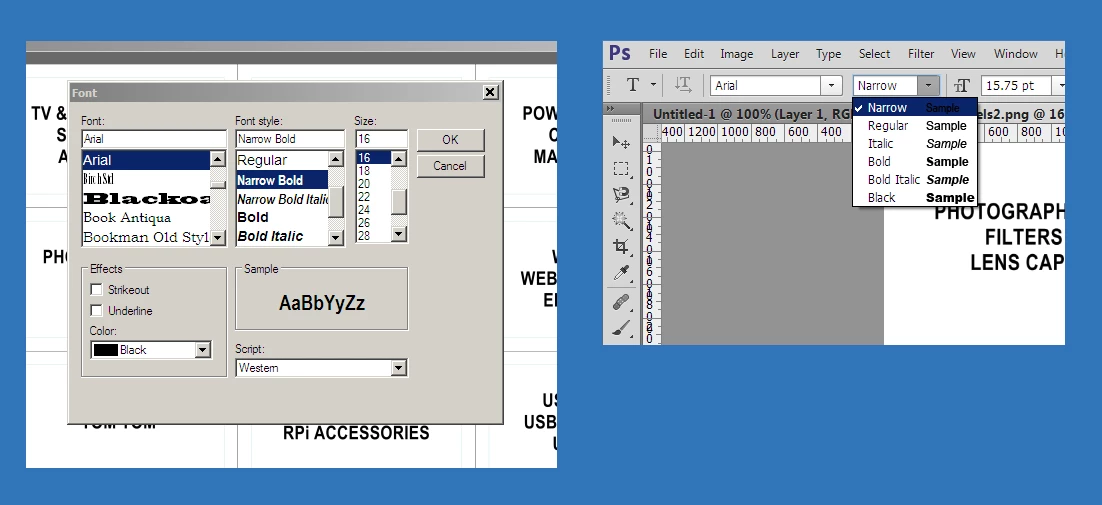1102x505 pixels.
Task: Open the Edit menu in Photoshop
Action: click(x=694, y=53)
